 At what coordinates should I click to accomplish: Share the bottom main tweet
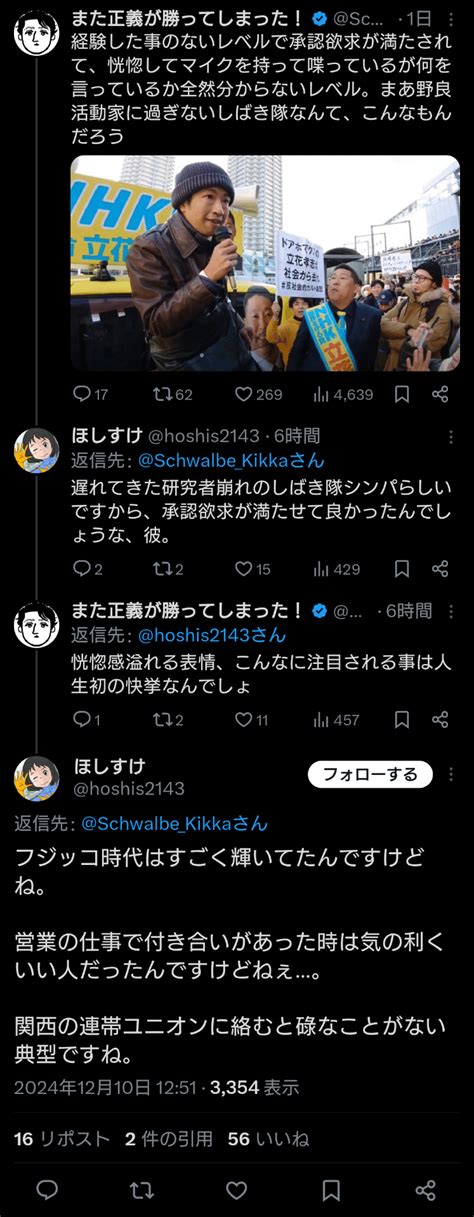[x=425, y=1190]
